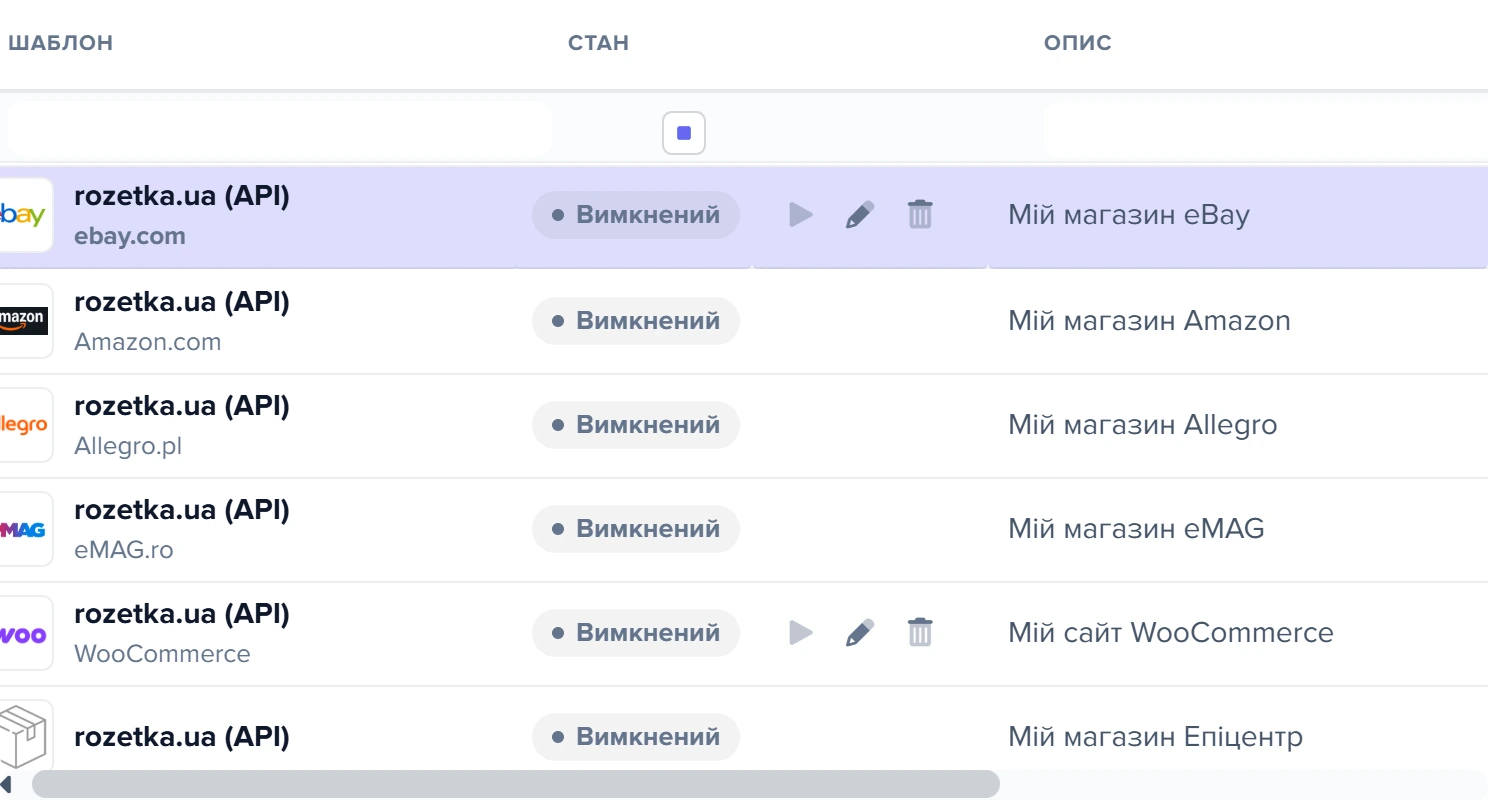
Task: Click the Вимкнений status badge for Allegro.pl
Action: [636, 425]
